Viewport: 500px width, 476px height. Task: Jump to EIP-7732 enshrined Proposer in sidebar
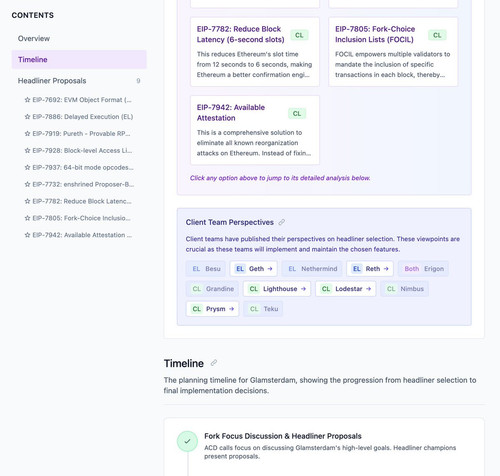[x=79, y=184]
